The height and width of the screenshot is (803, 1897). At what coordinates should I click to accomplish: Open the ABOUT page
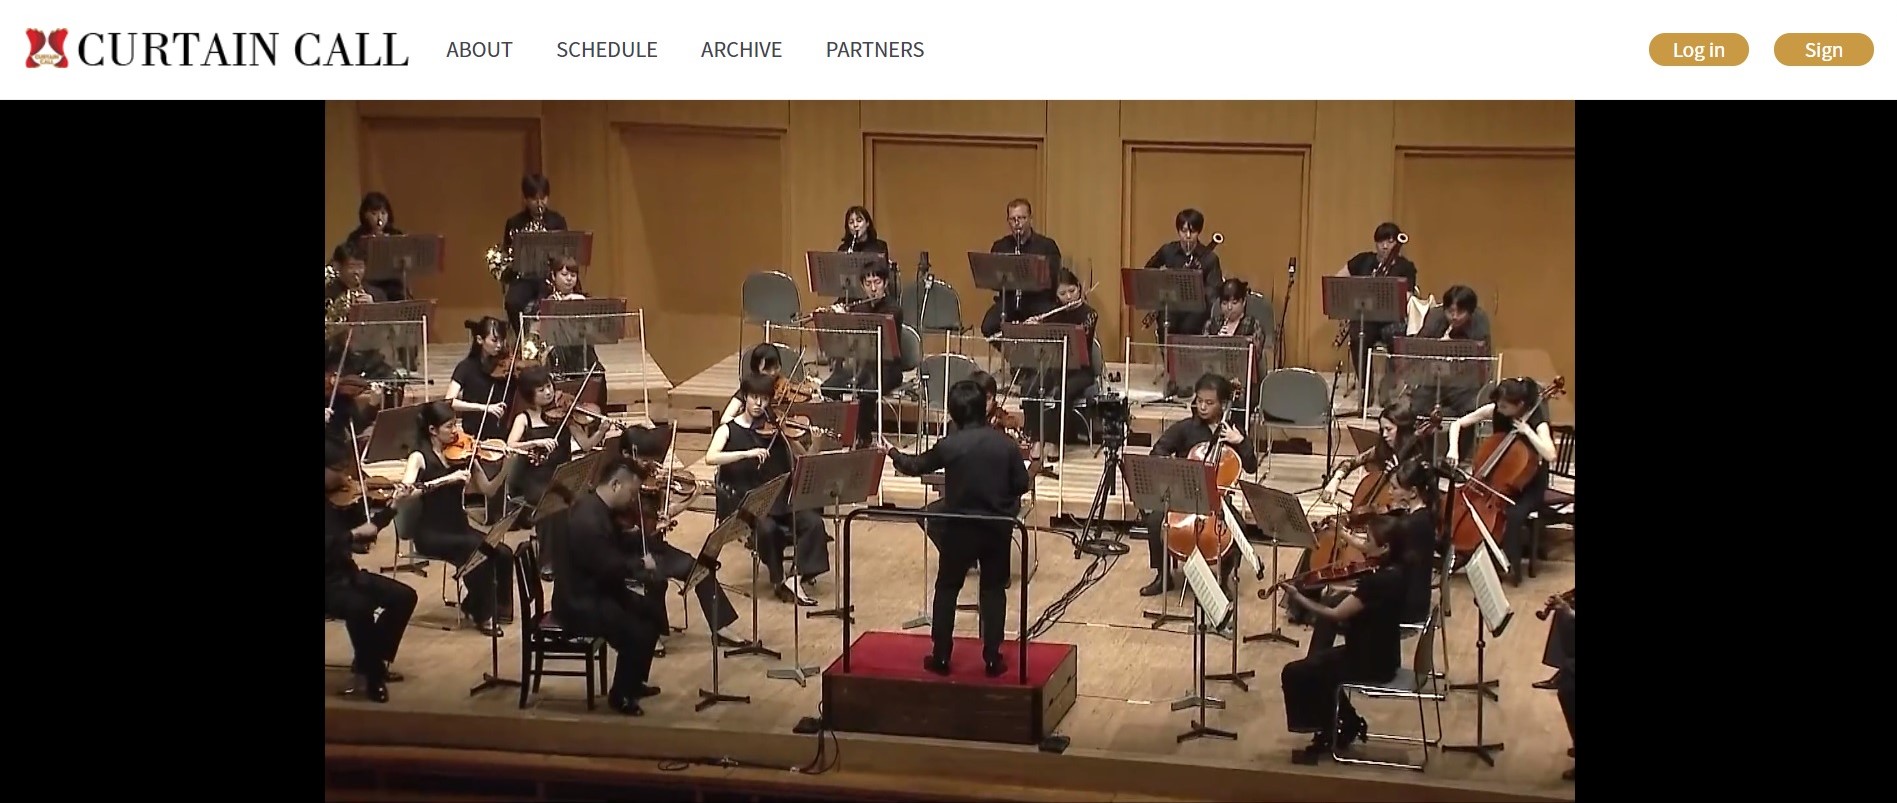479,50
